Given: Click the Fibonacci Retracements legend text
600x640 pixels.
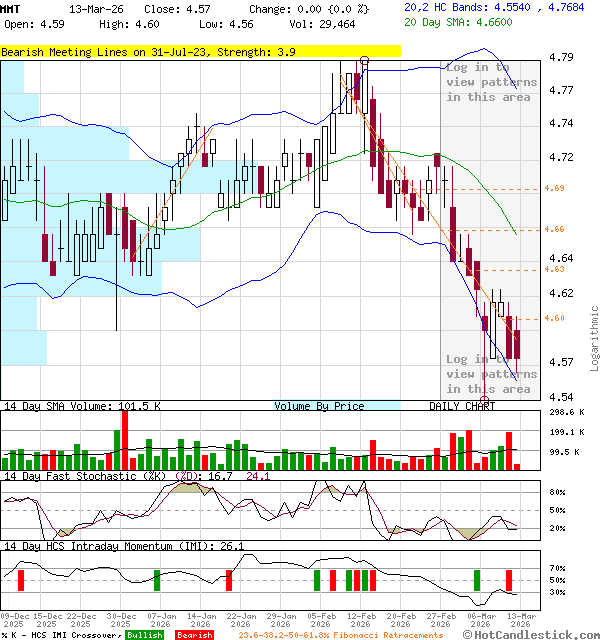Looking at the screenshot, I should click(x=340, y=635).
